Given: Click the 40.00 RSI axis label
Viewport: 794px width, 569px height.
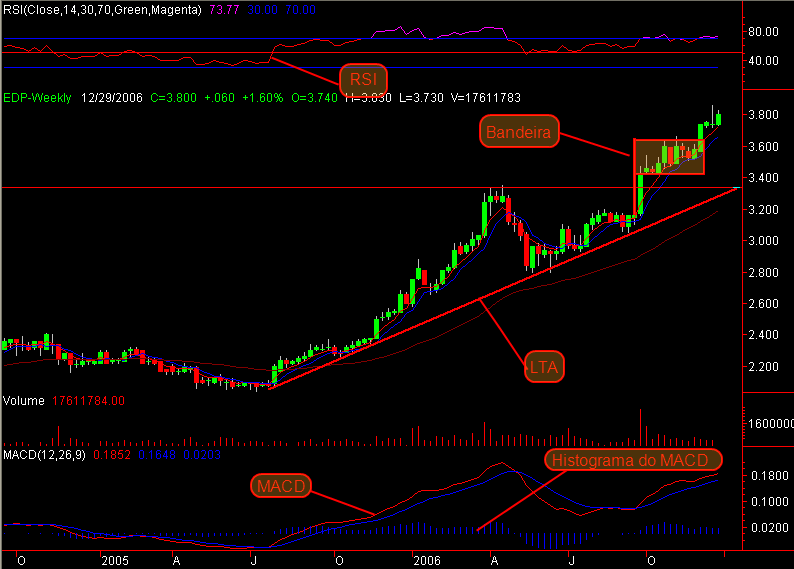Looking at the screenshot, I should click(x=764, y=61).
